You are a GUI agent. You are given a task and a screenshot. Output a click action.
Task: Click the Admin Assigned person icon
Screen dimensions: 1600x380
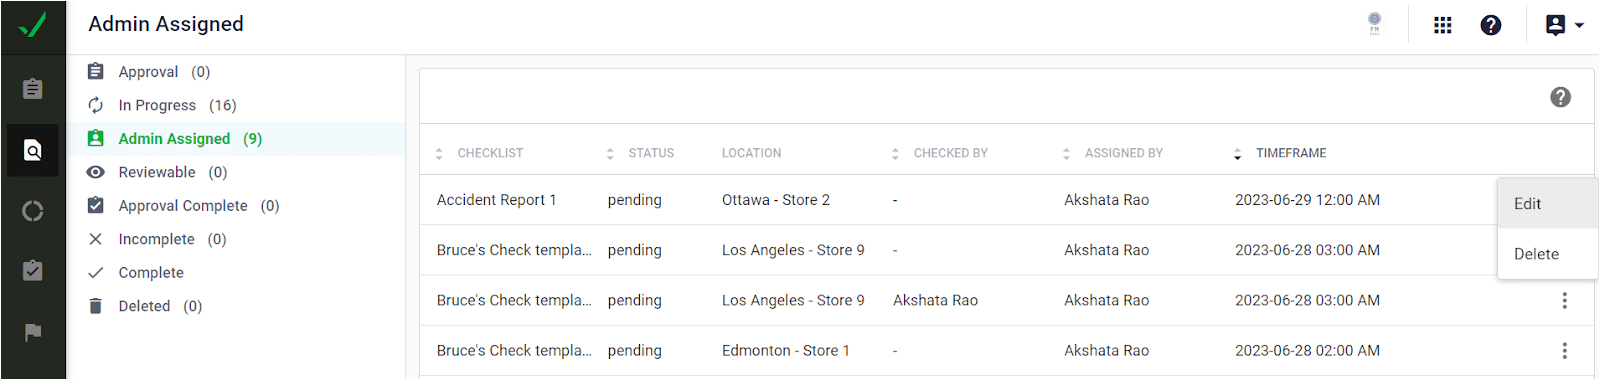(x=96, y=138)
